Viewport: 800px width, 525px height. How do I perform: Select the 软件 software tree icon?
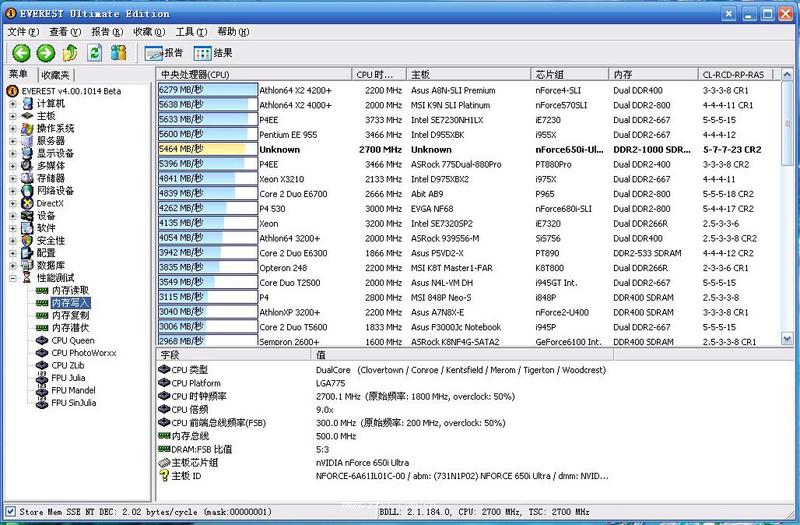pyautogui.click(x=27, y=228)
